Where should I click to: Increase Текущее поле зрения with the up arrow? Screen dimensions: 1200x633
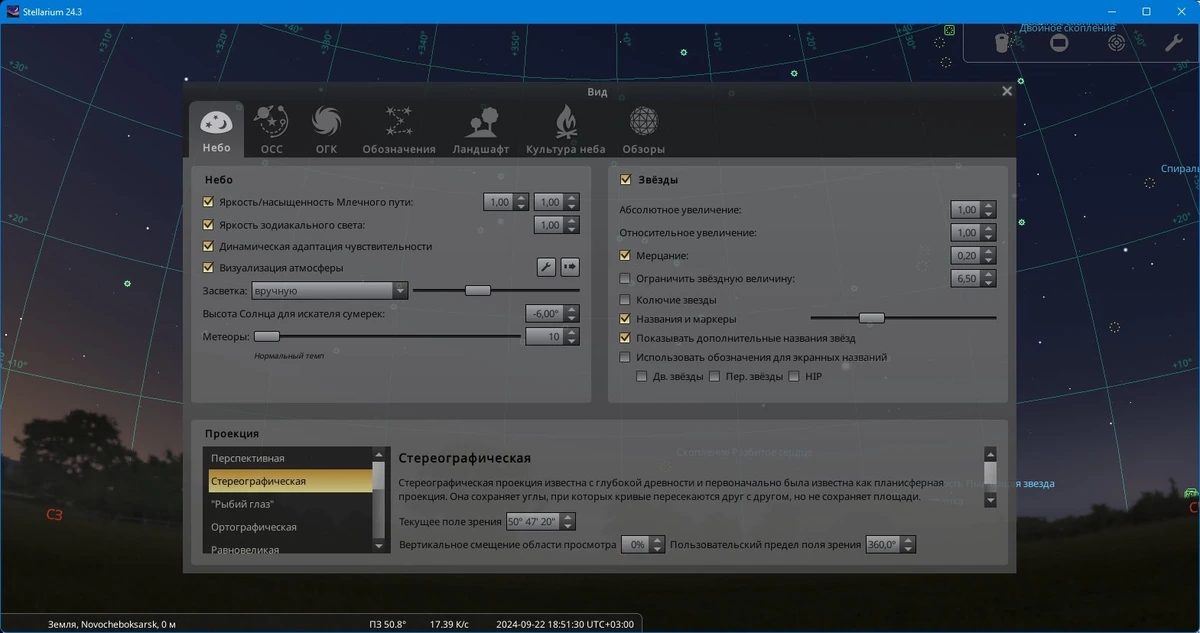tap(569, 517)
